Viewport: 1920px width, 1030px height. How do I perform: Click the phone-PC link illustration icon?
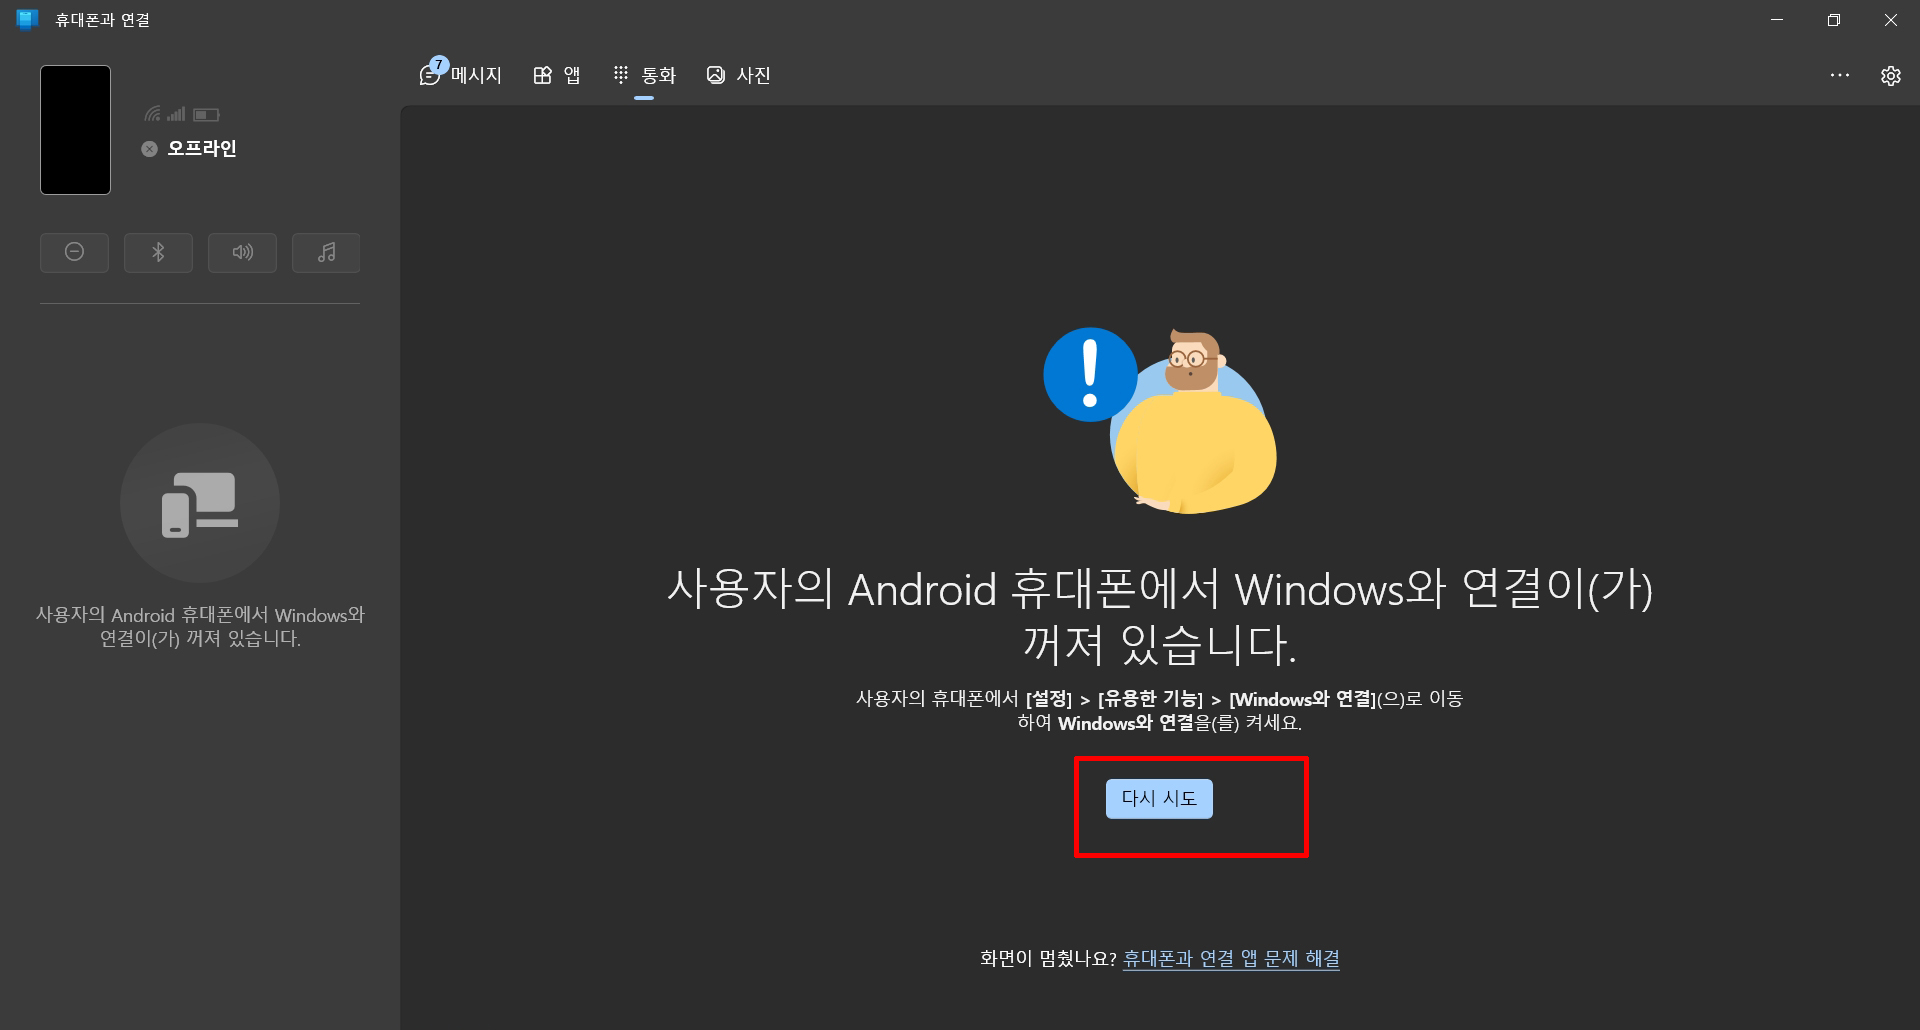[x=200, y=503]
